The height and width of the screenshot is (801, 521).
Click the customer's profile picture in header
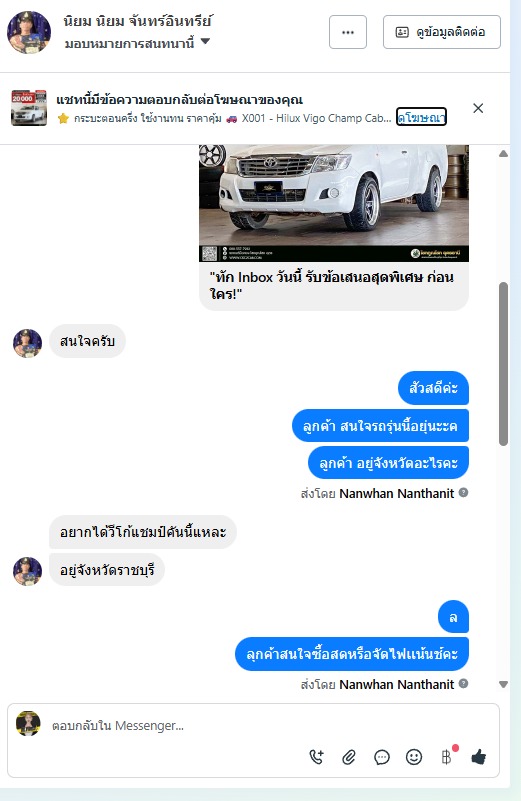[x=29, y=32]
